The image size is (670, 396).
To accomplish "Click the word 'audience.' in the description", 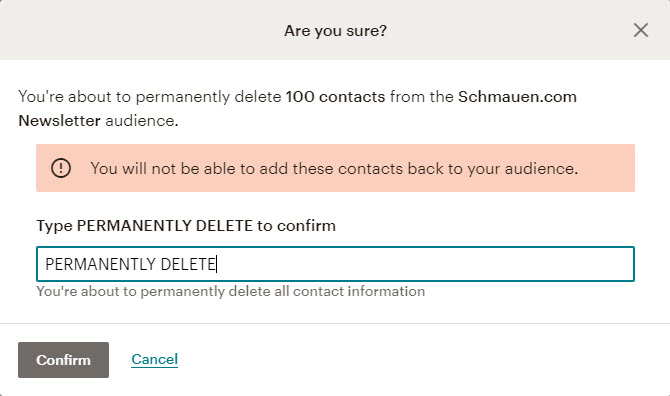I will click(x=142, y=121).
